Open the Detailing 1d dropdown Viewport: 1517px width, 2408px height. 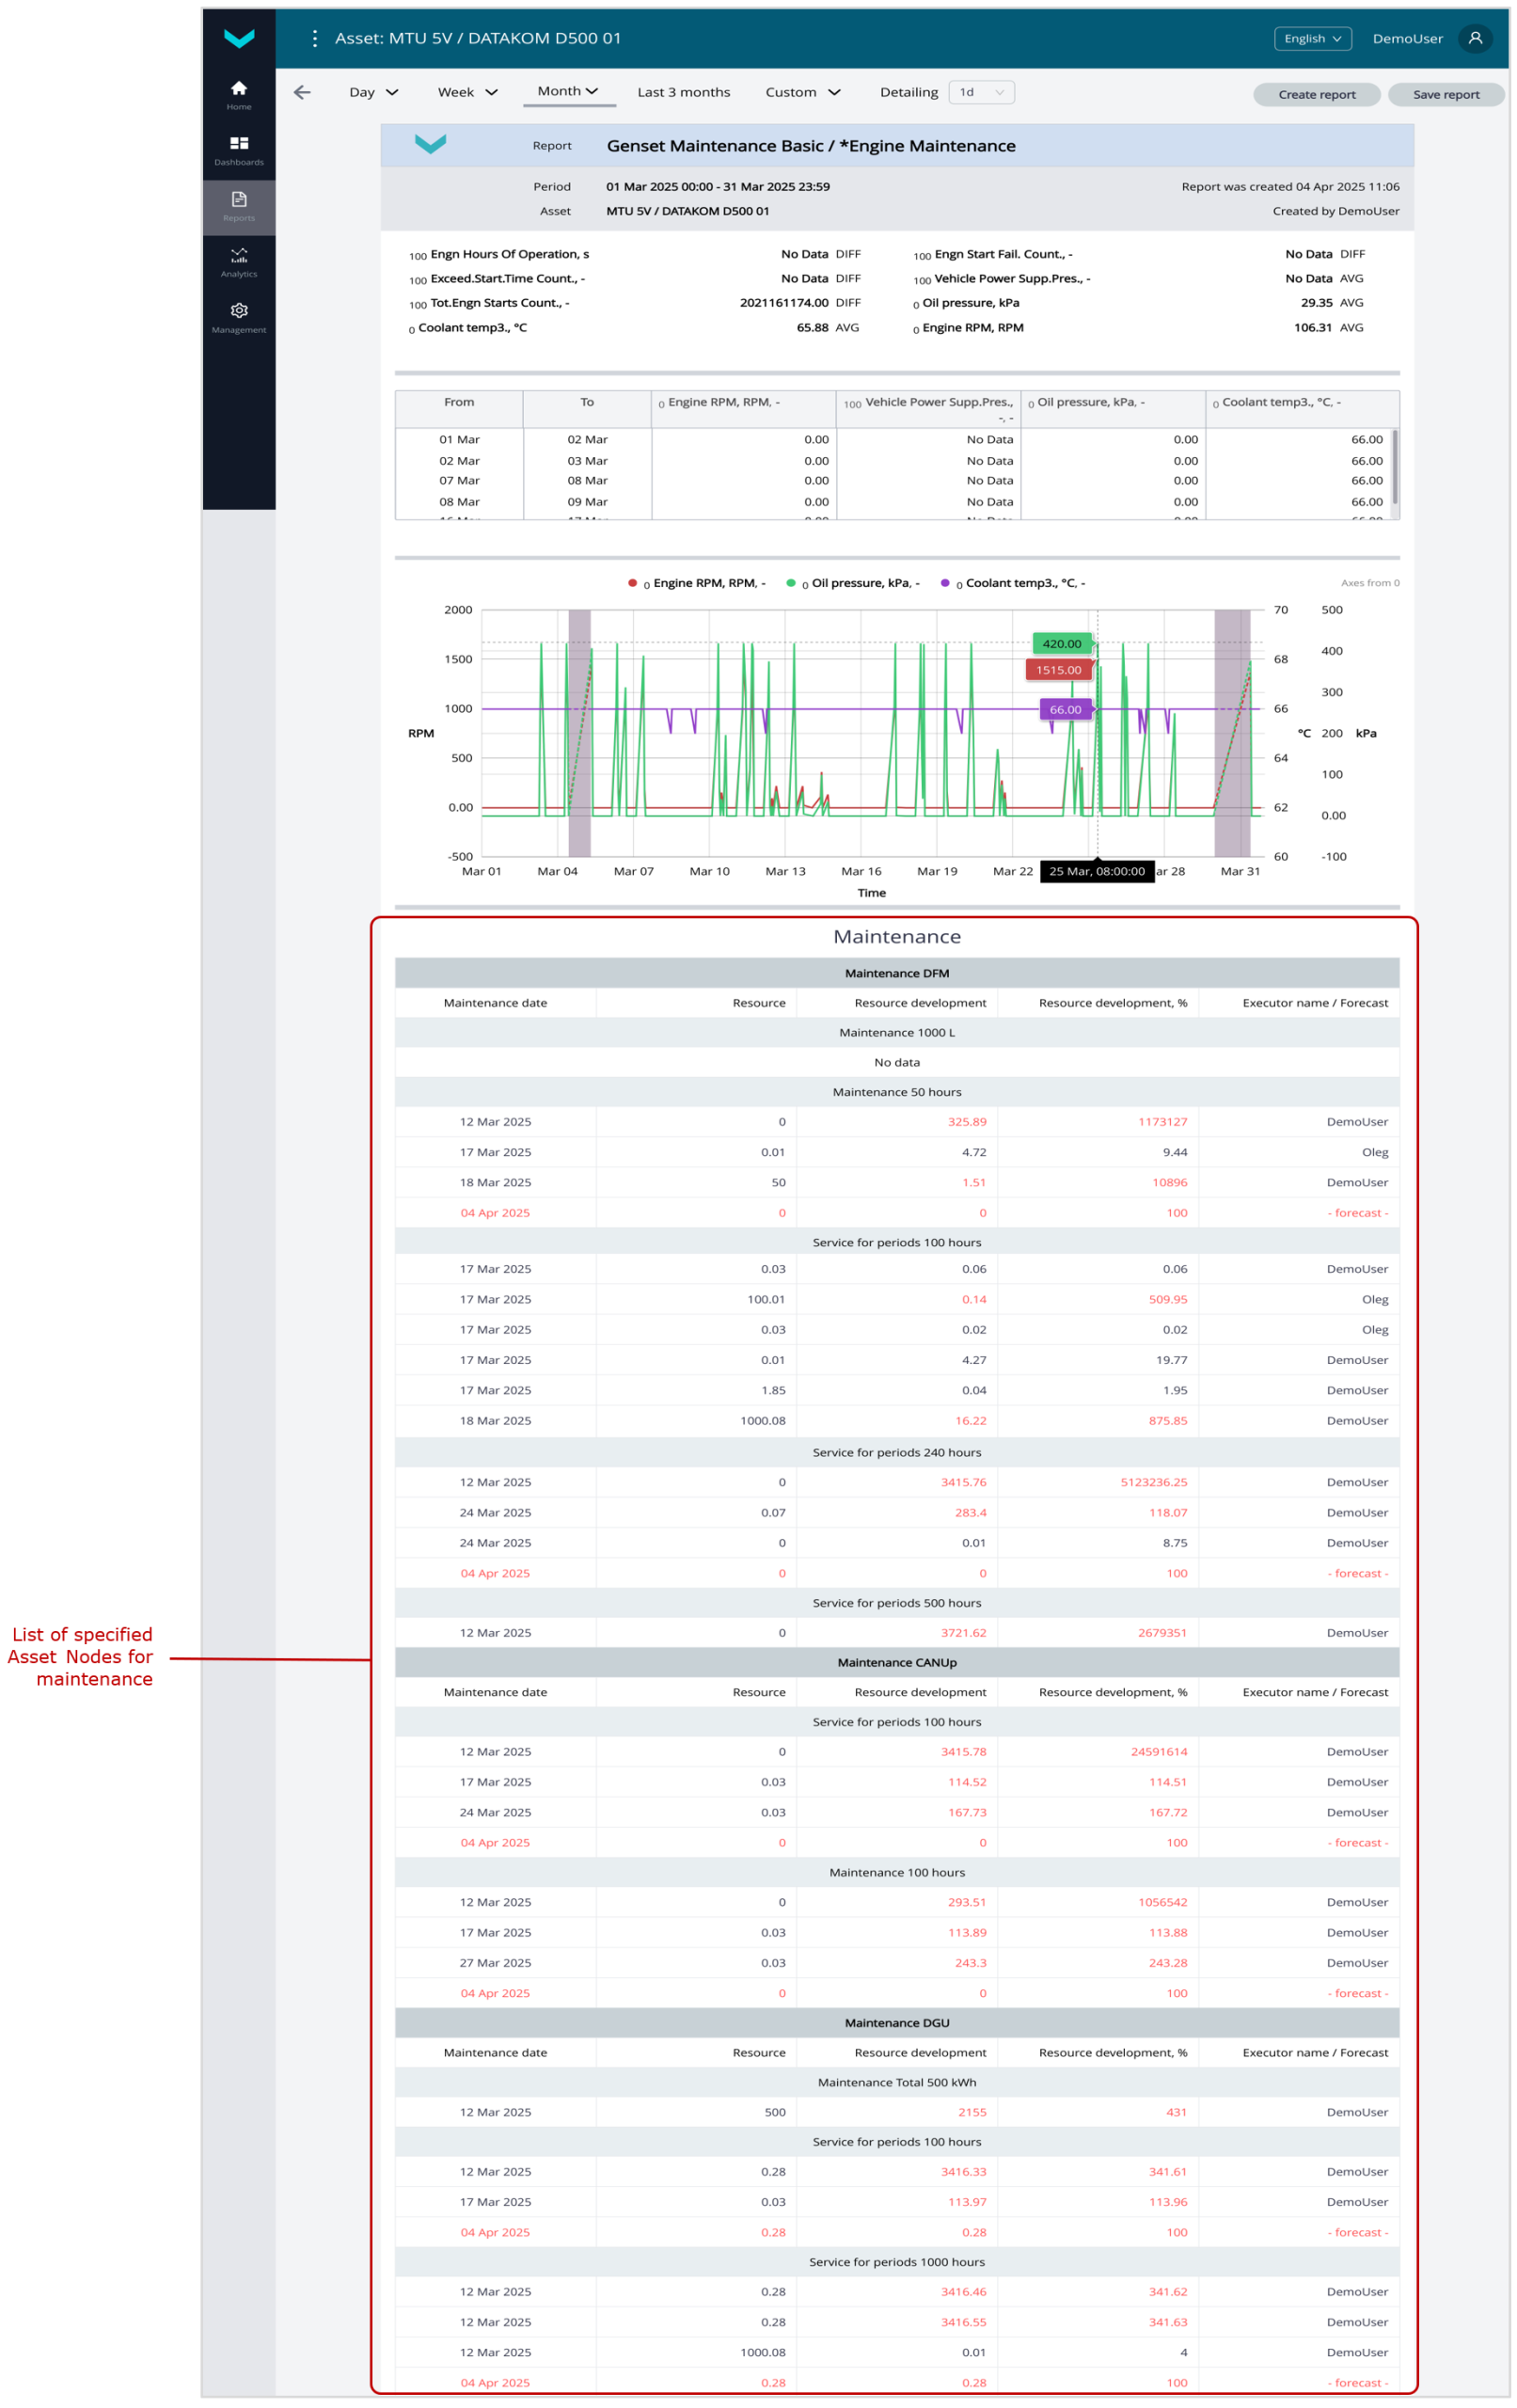pos(980,92)
